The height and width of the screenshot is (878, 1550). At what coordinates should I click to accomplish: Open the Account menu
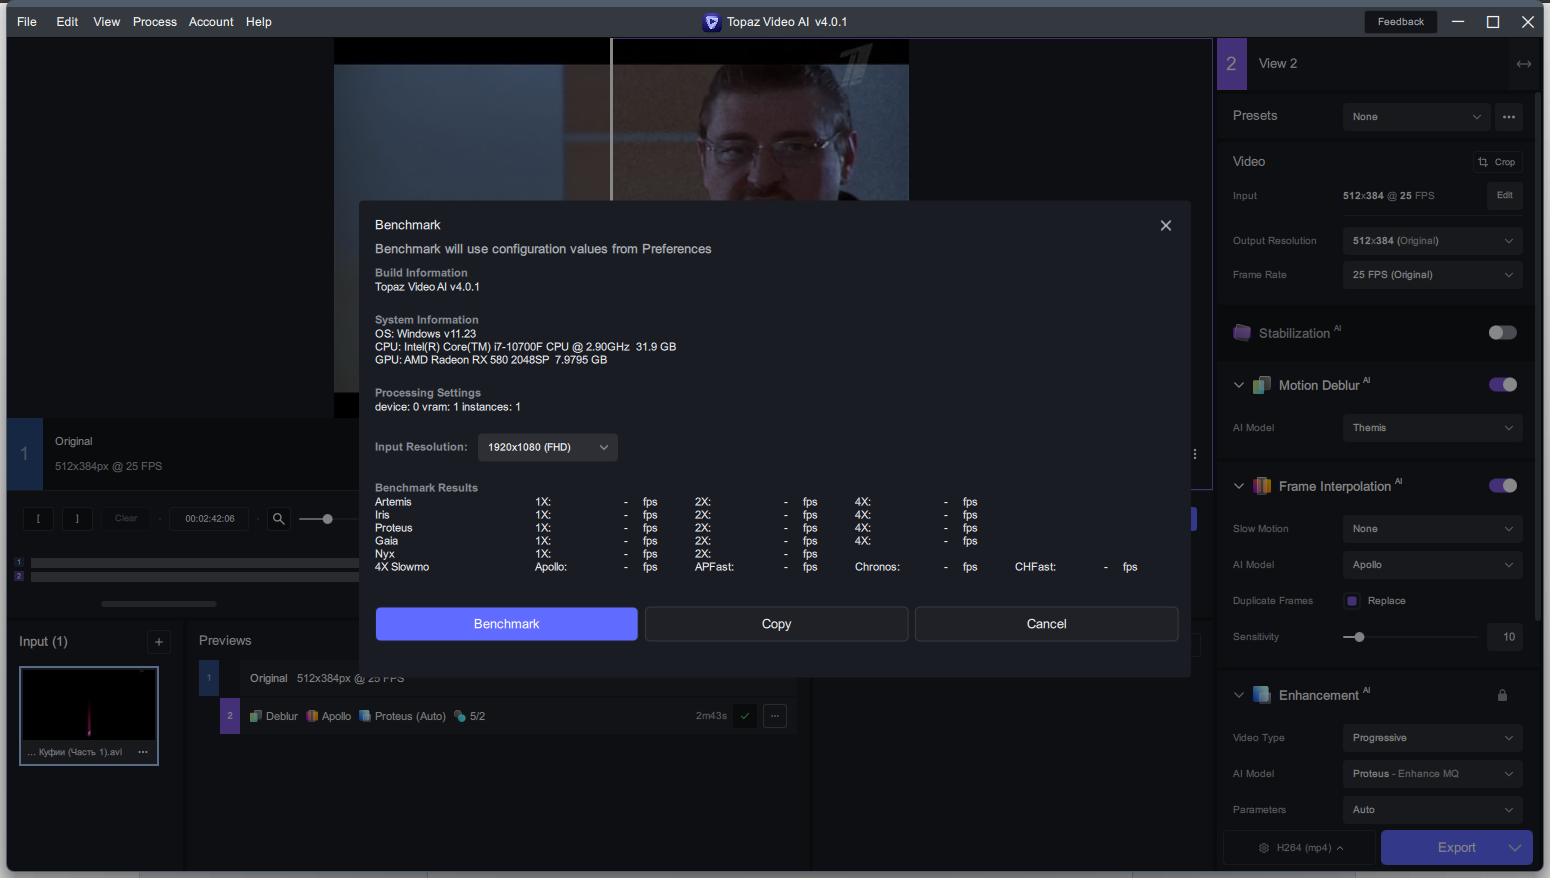(x=211, y=22)
